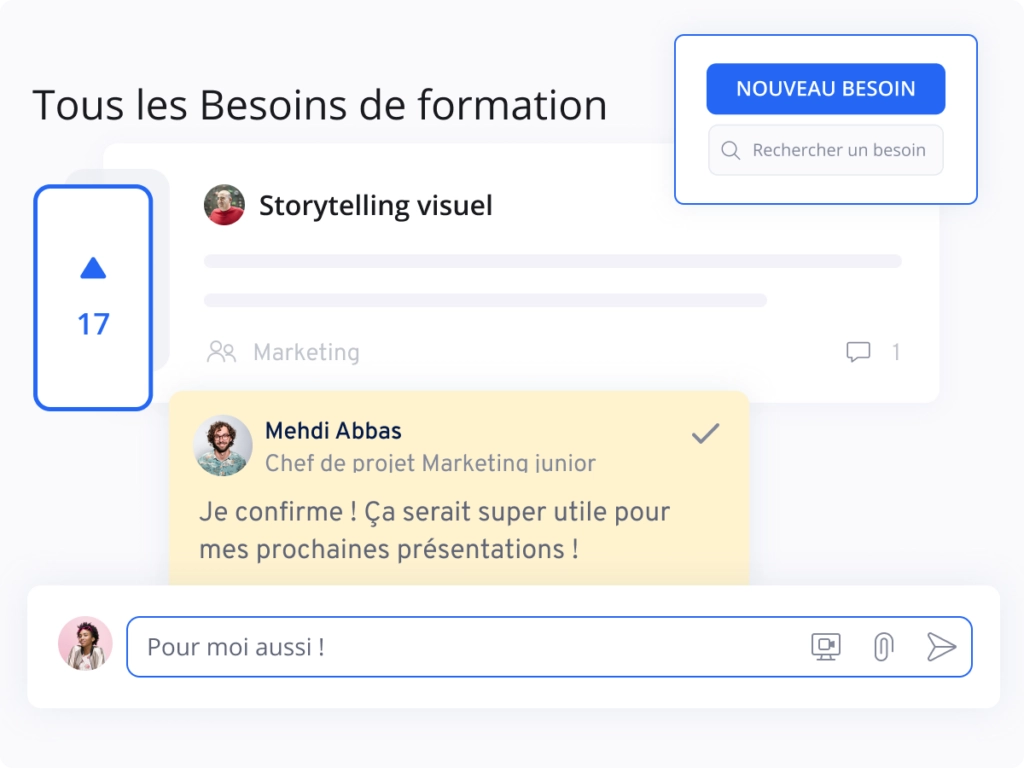Open the Storytelling visuel need title
Image resolution: width=1024 pixels, height=768 pixels.
point(375,206)
